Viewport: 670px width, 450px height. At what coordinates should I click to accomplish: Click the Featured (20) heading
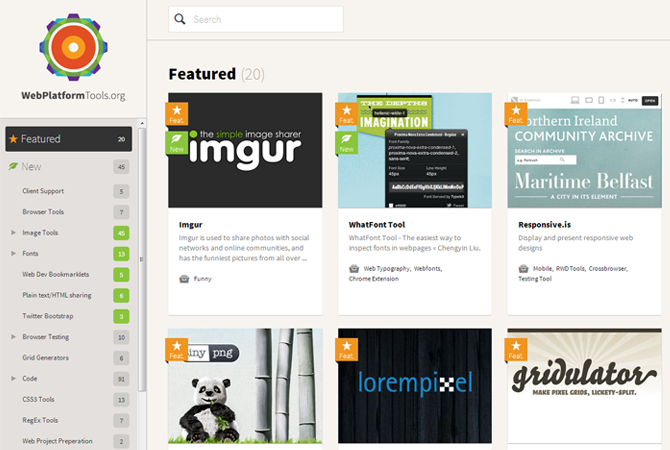(x=217, y=74)
